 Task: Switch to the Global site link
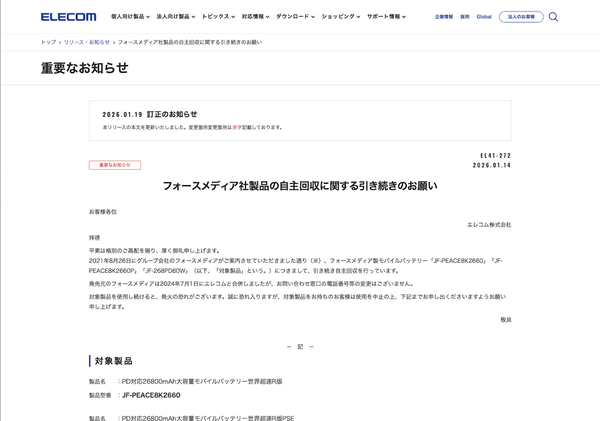[x=484, y=17]
